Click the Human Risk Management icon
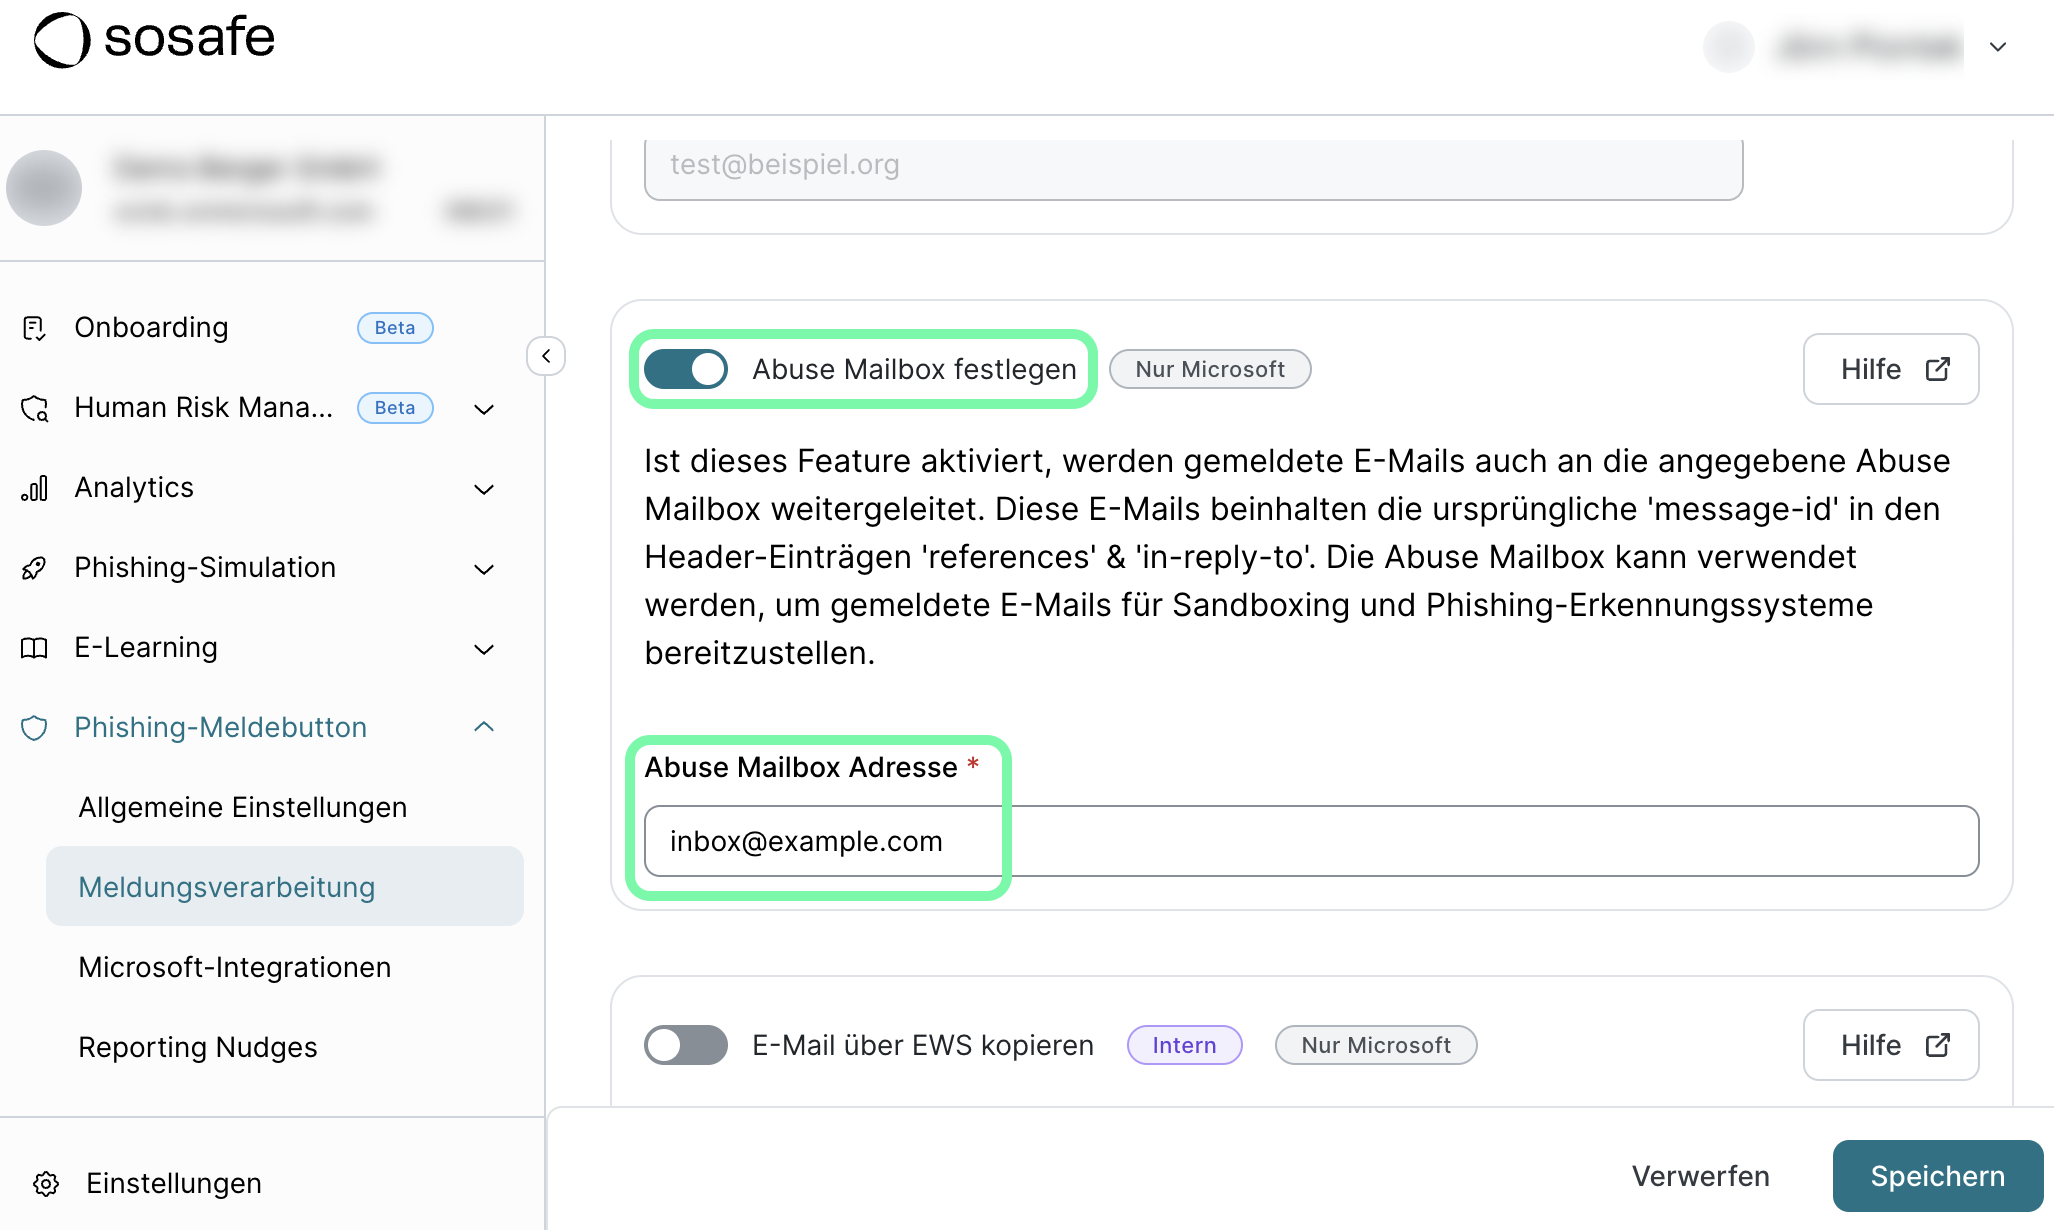The width and height of the screenshot is (2054, 1230). pos(35,408)
